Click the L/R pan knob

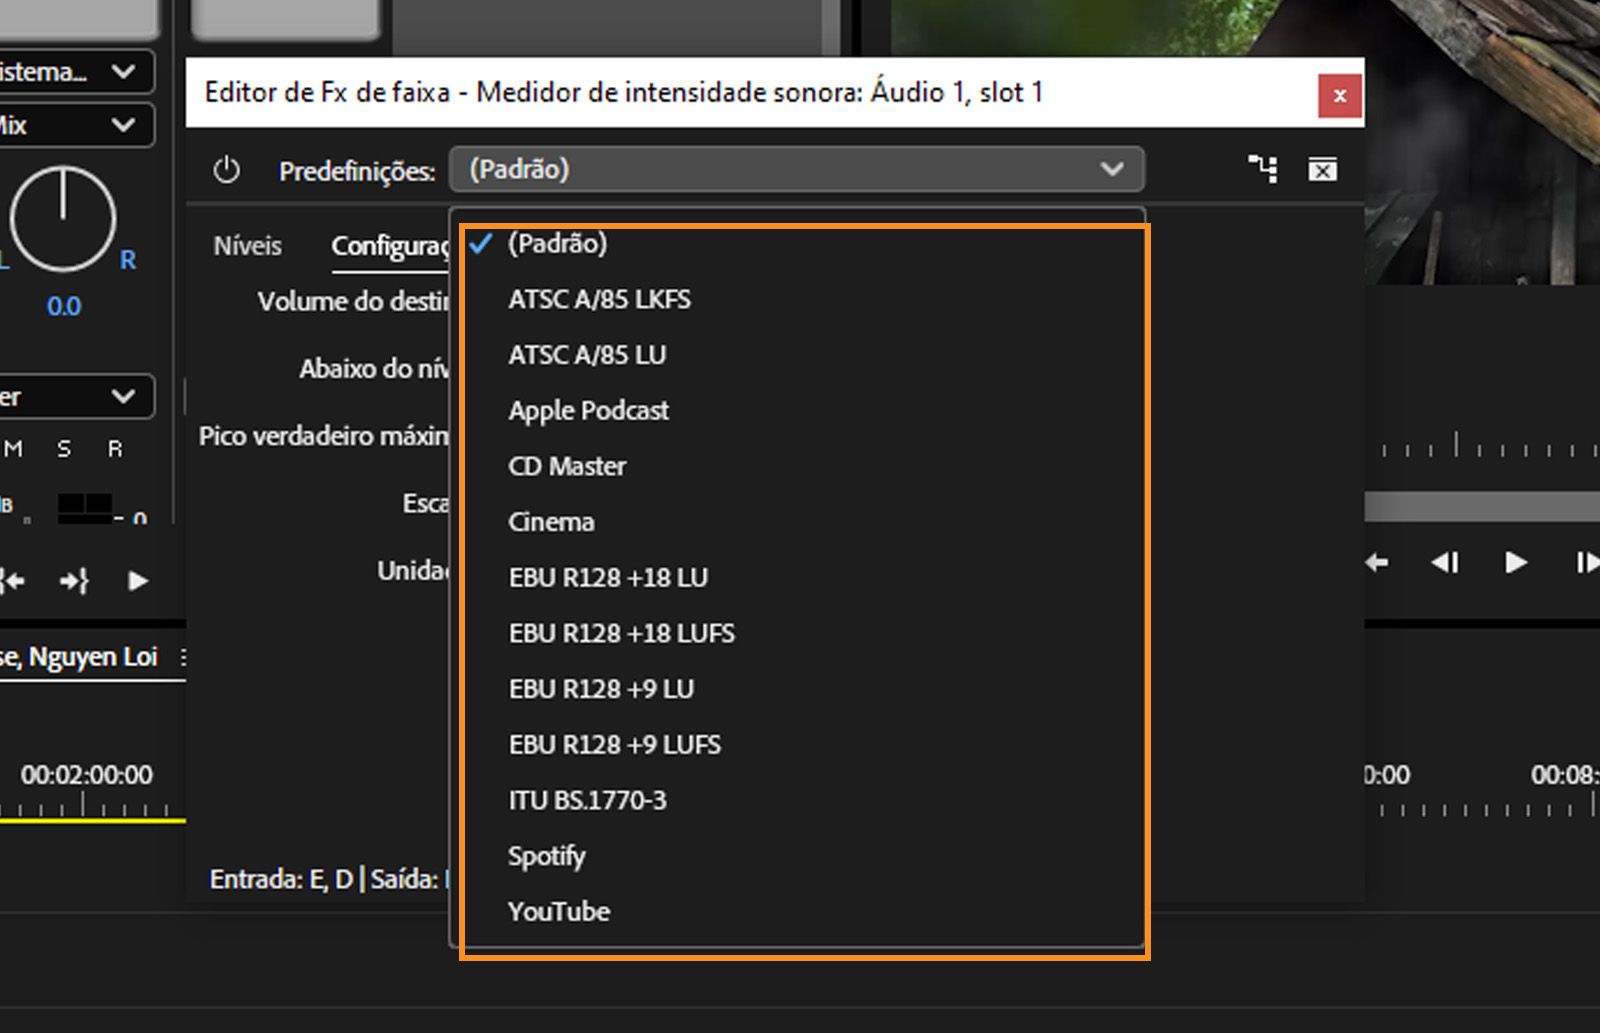62,218
